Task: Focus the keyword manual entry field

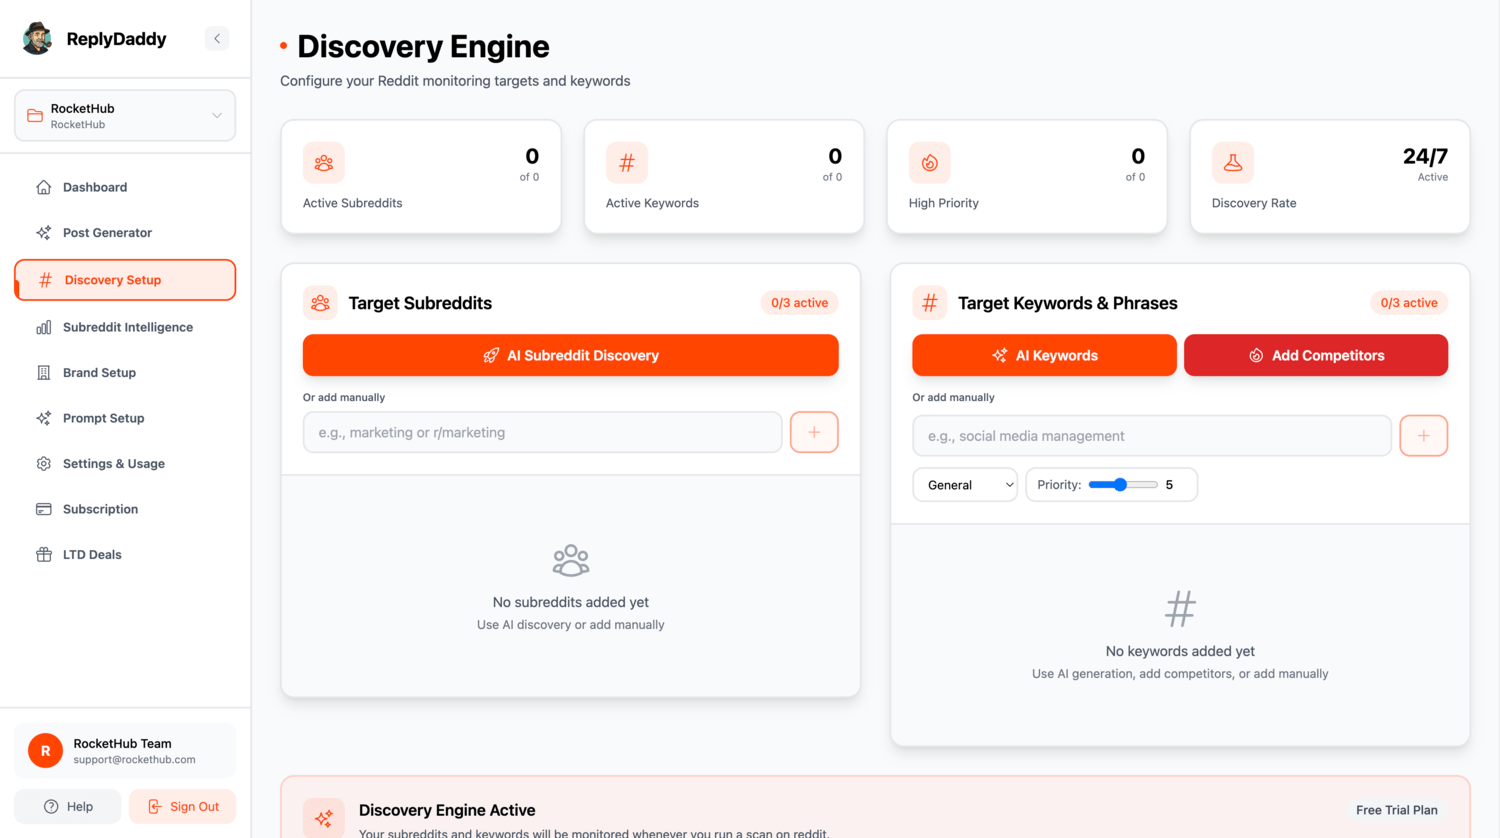Action: point(1152,436)
